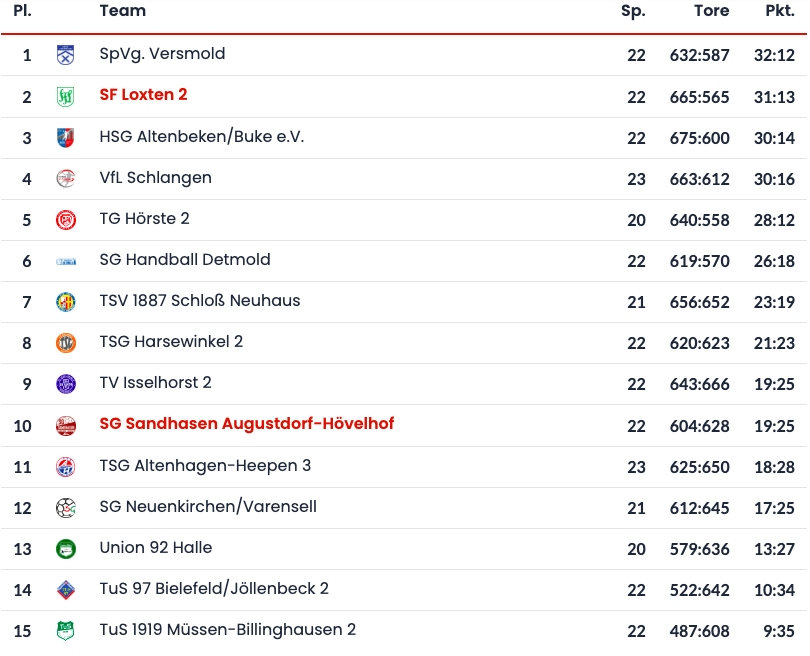Click the Pkt. column header
The image size is (810, 656).
point(779,11)
